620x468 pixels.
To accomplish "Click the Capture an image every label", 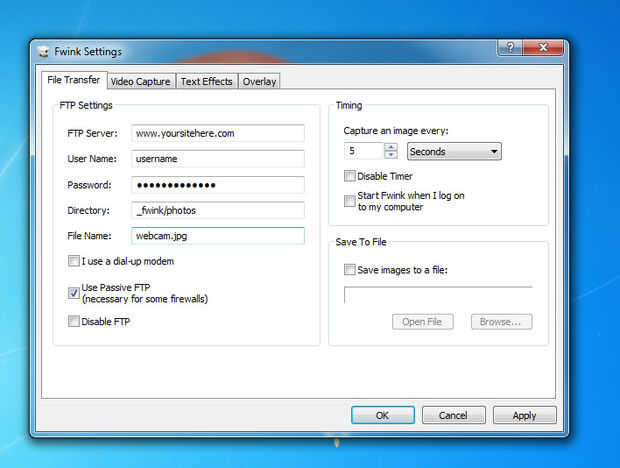I will tap(396, 131).
